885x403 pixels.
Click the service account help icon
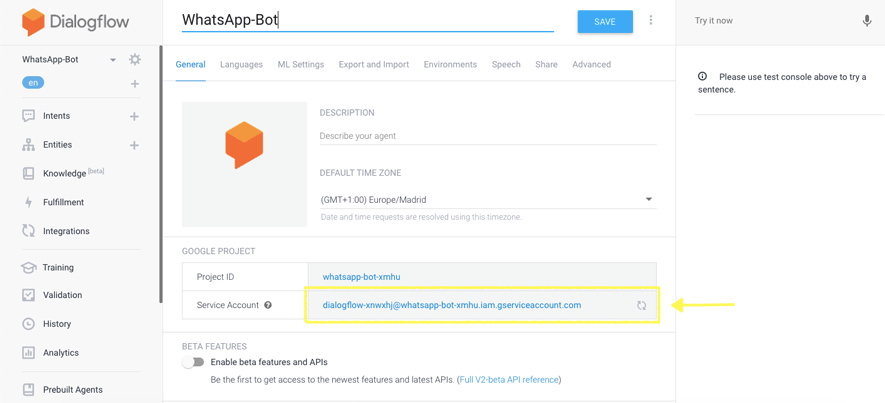coord(268,305)
